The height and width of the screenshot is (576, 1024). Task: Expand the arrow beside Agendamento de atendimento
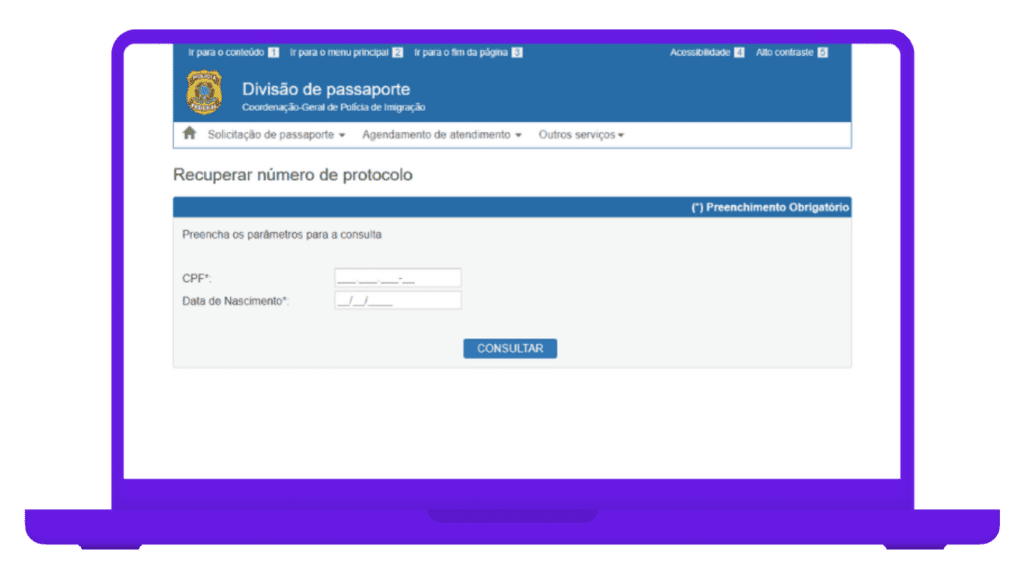(518, 135)
